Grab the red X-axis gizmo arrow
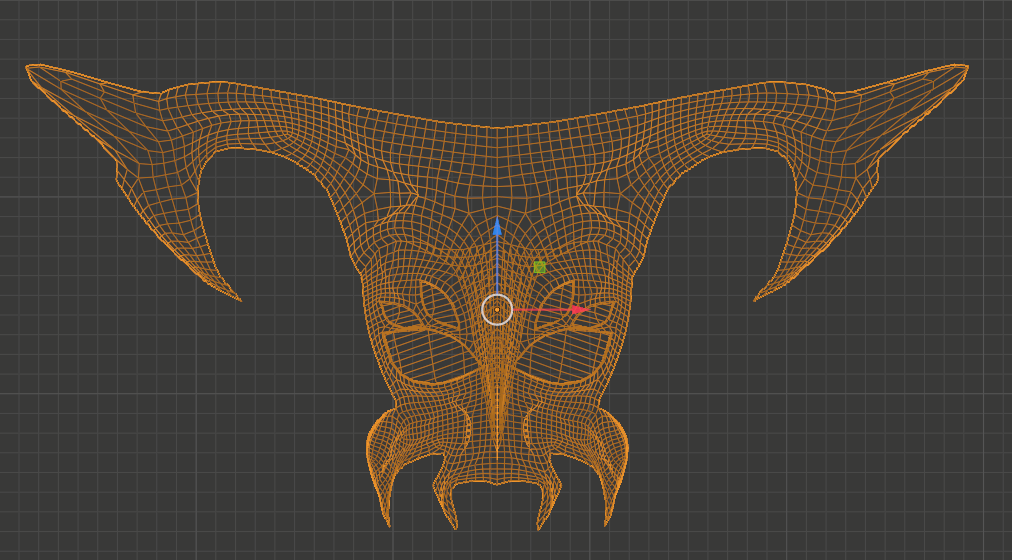 (580, 310)
